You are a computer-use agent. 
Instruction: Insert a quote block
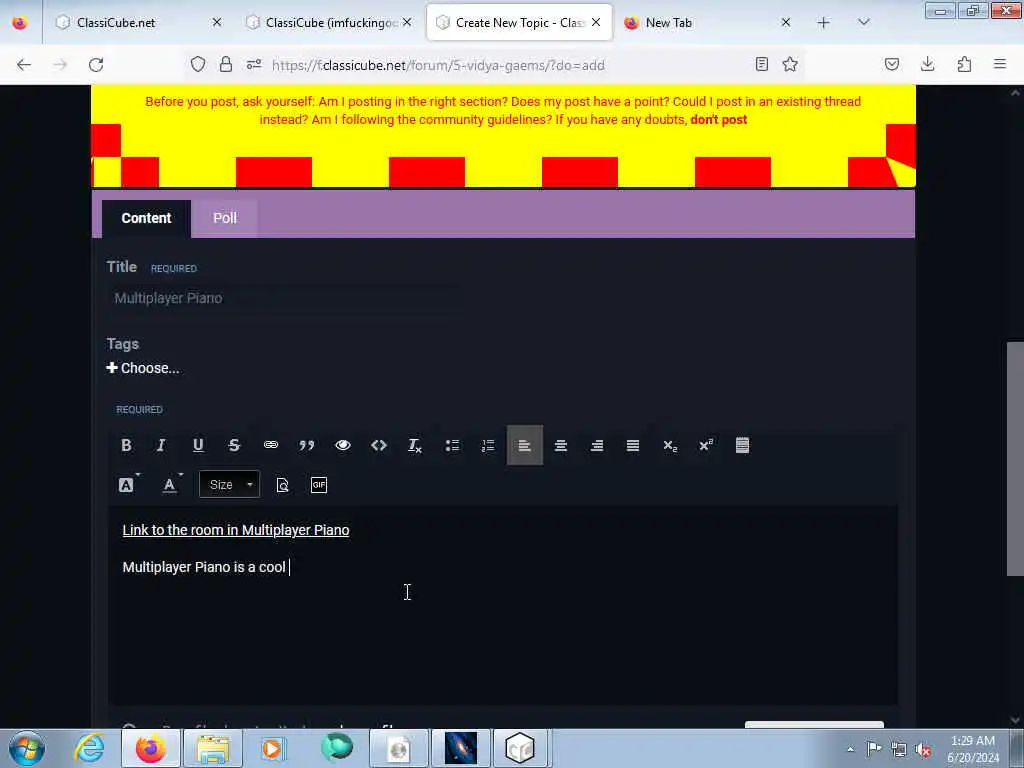click(x=306, y=445)
